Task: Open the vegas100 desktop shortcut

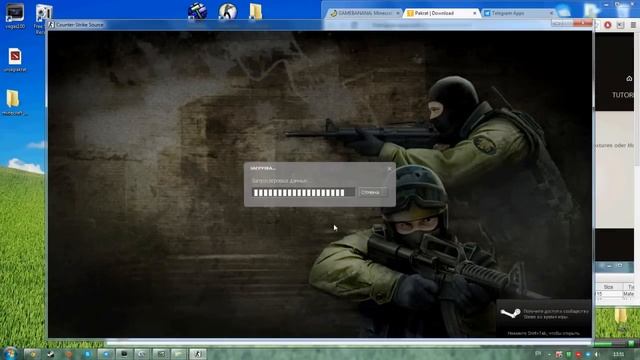Action: [x=15, y=16]
